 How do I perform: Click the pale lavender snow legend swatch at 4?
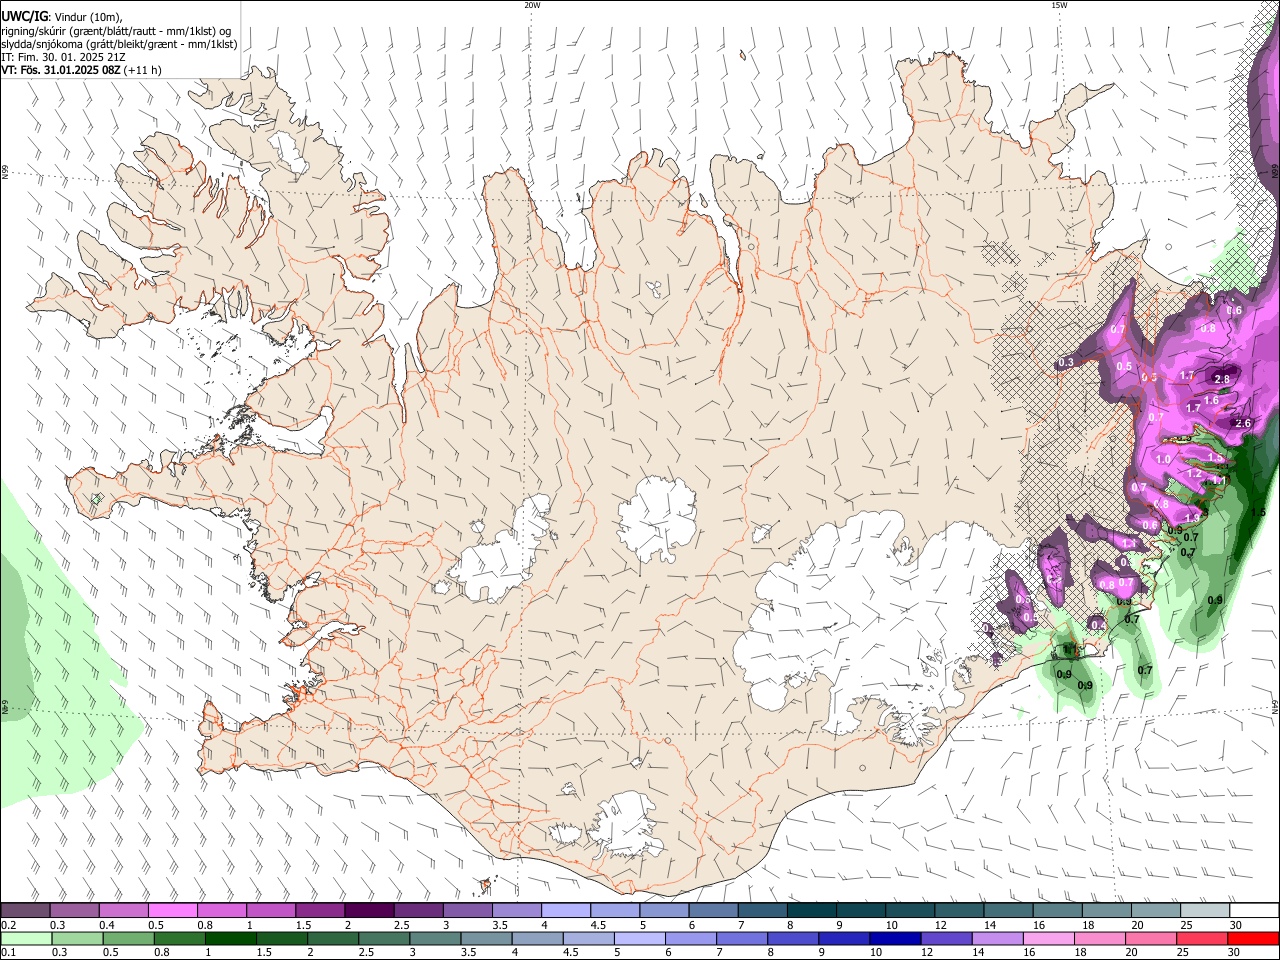pyautogui.click(x=566, y=910)
